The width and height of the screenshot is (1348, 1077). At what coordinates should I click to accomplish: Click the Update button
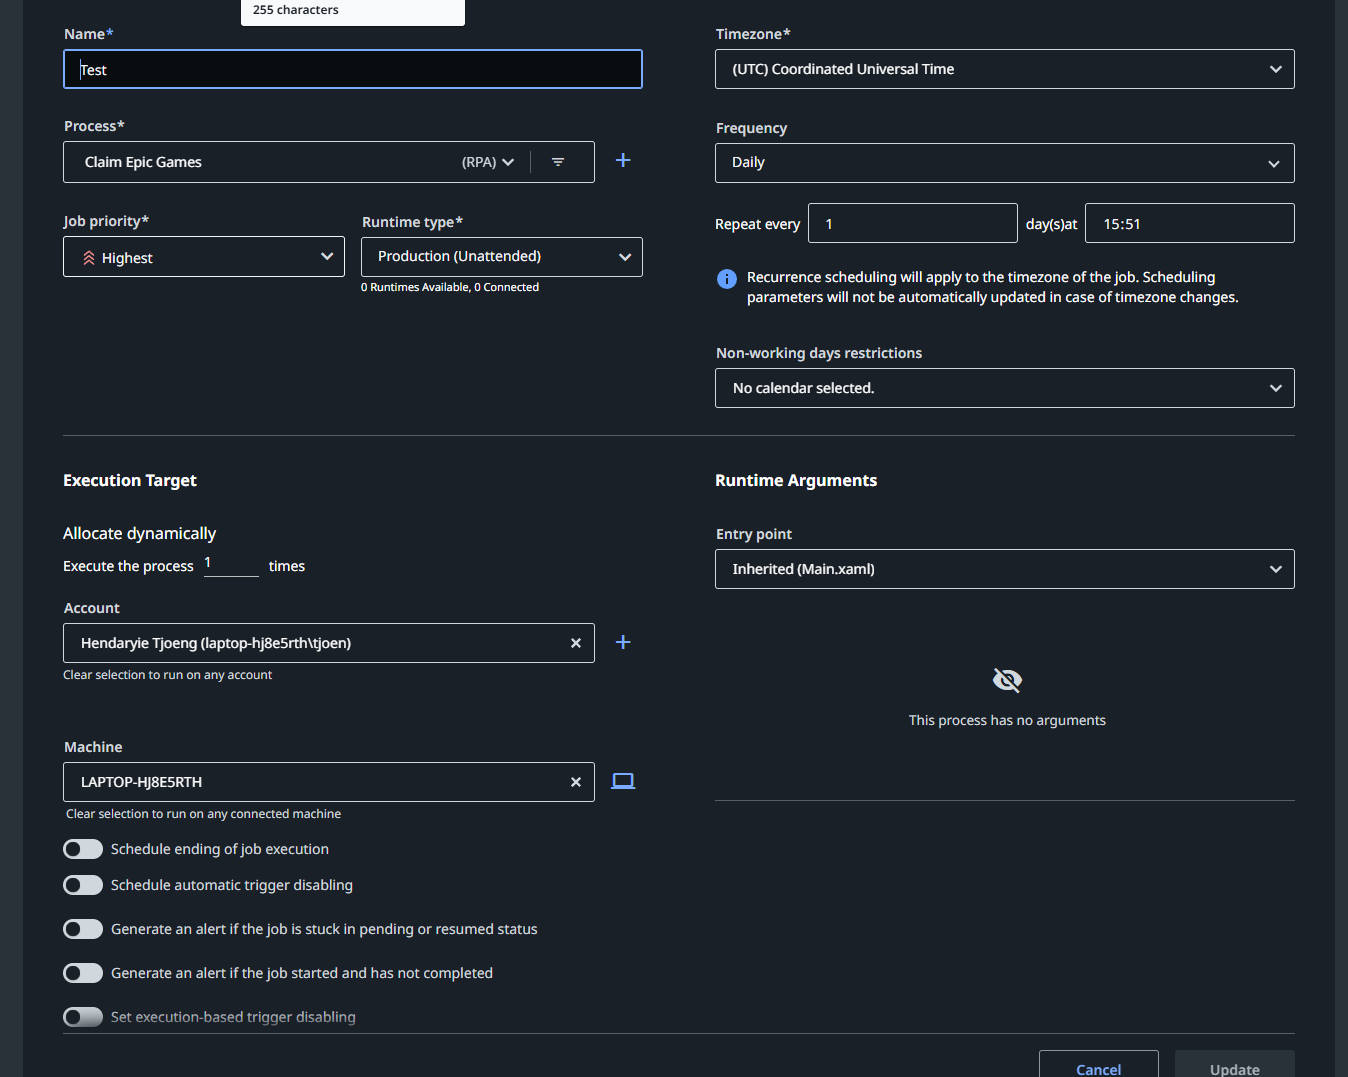(1233, 1068)
